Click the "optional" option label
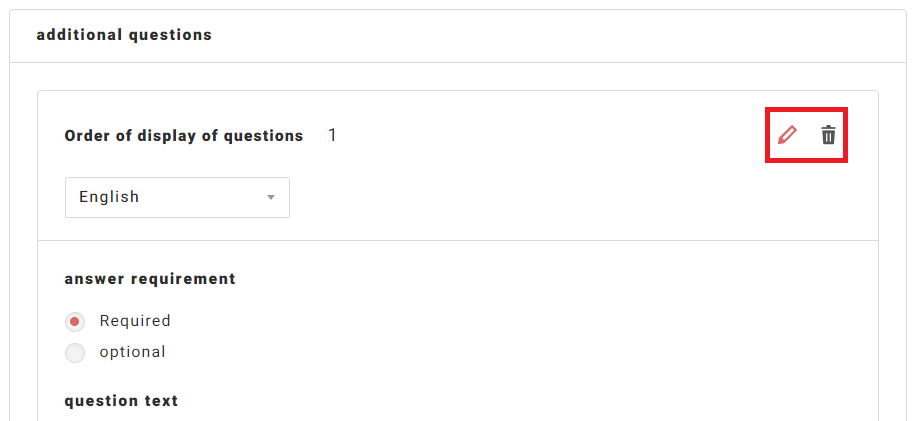 (132, 352)
